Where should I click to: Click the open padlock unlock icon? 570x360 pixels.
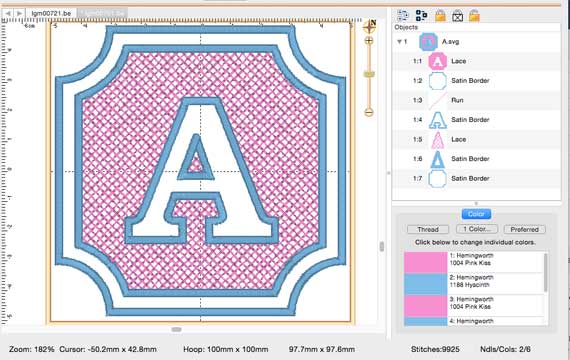coord(474,15)
